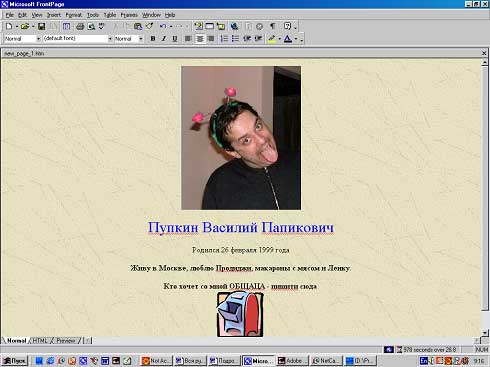Click the Hyperlink globe icon
The width and height of the screenshot is (490, 367).
coord(234,26)
